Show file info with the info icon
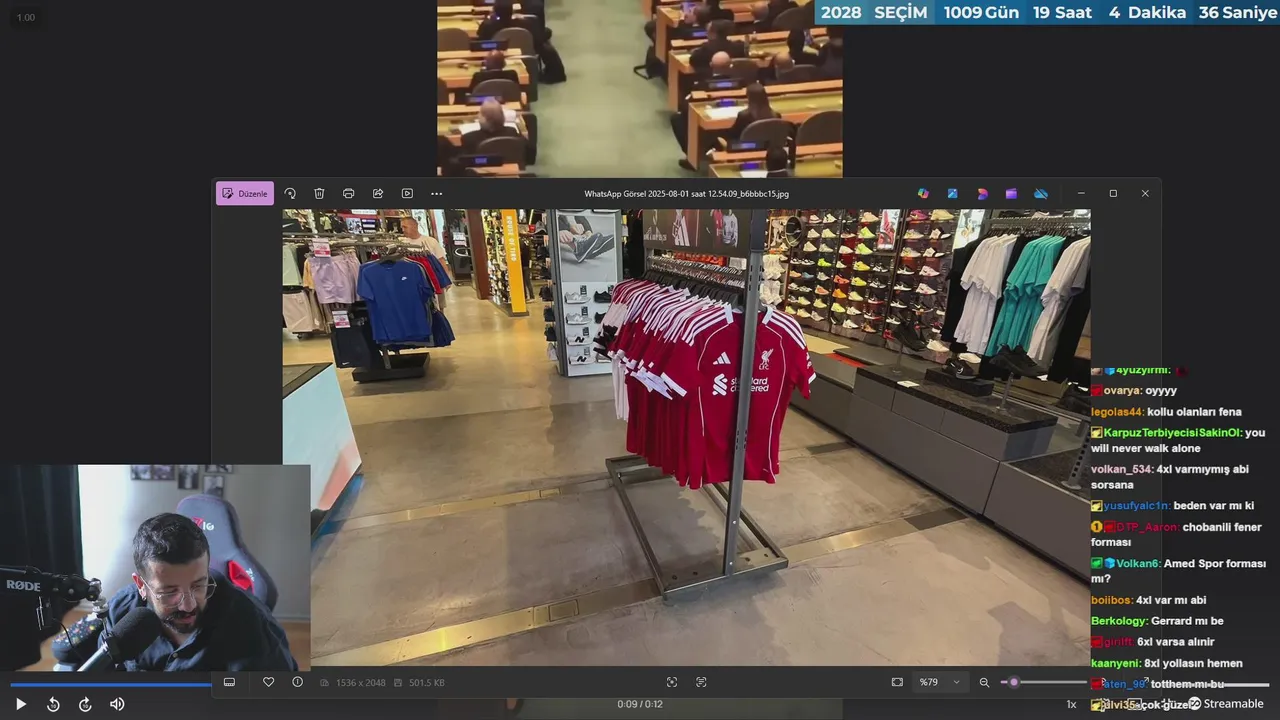Screen dimensions: 1280x720 pyautogui.click(x=297, y=682)
